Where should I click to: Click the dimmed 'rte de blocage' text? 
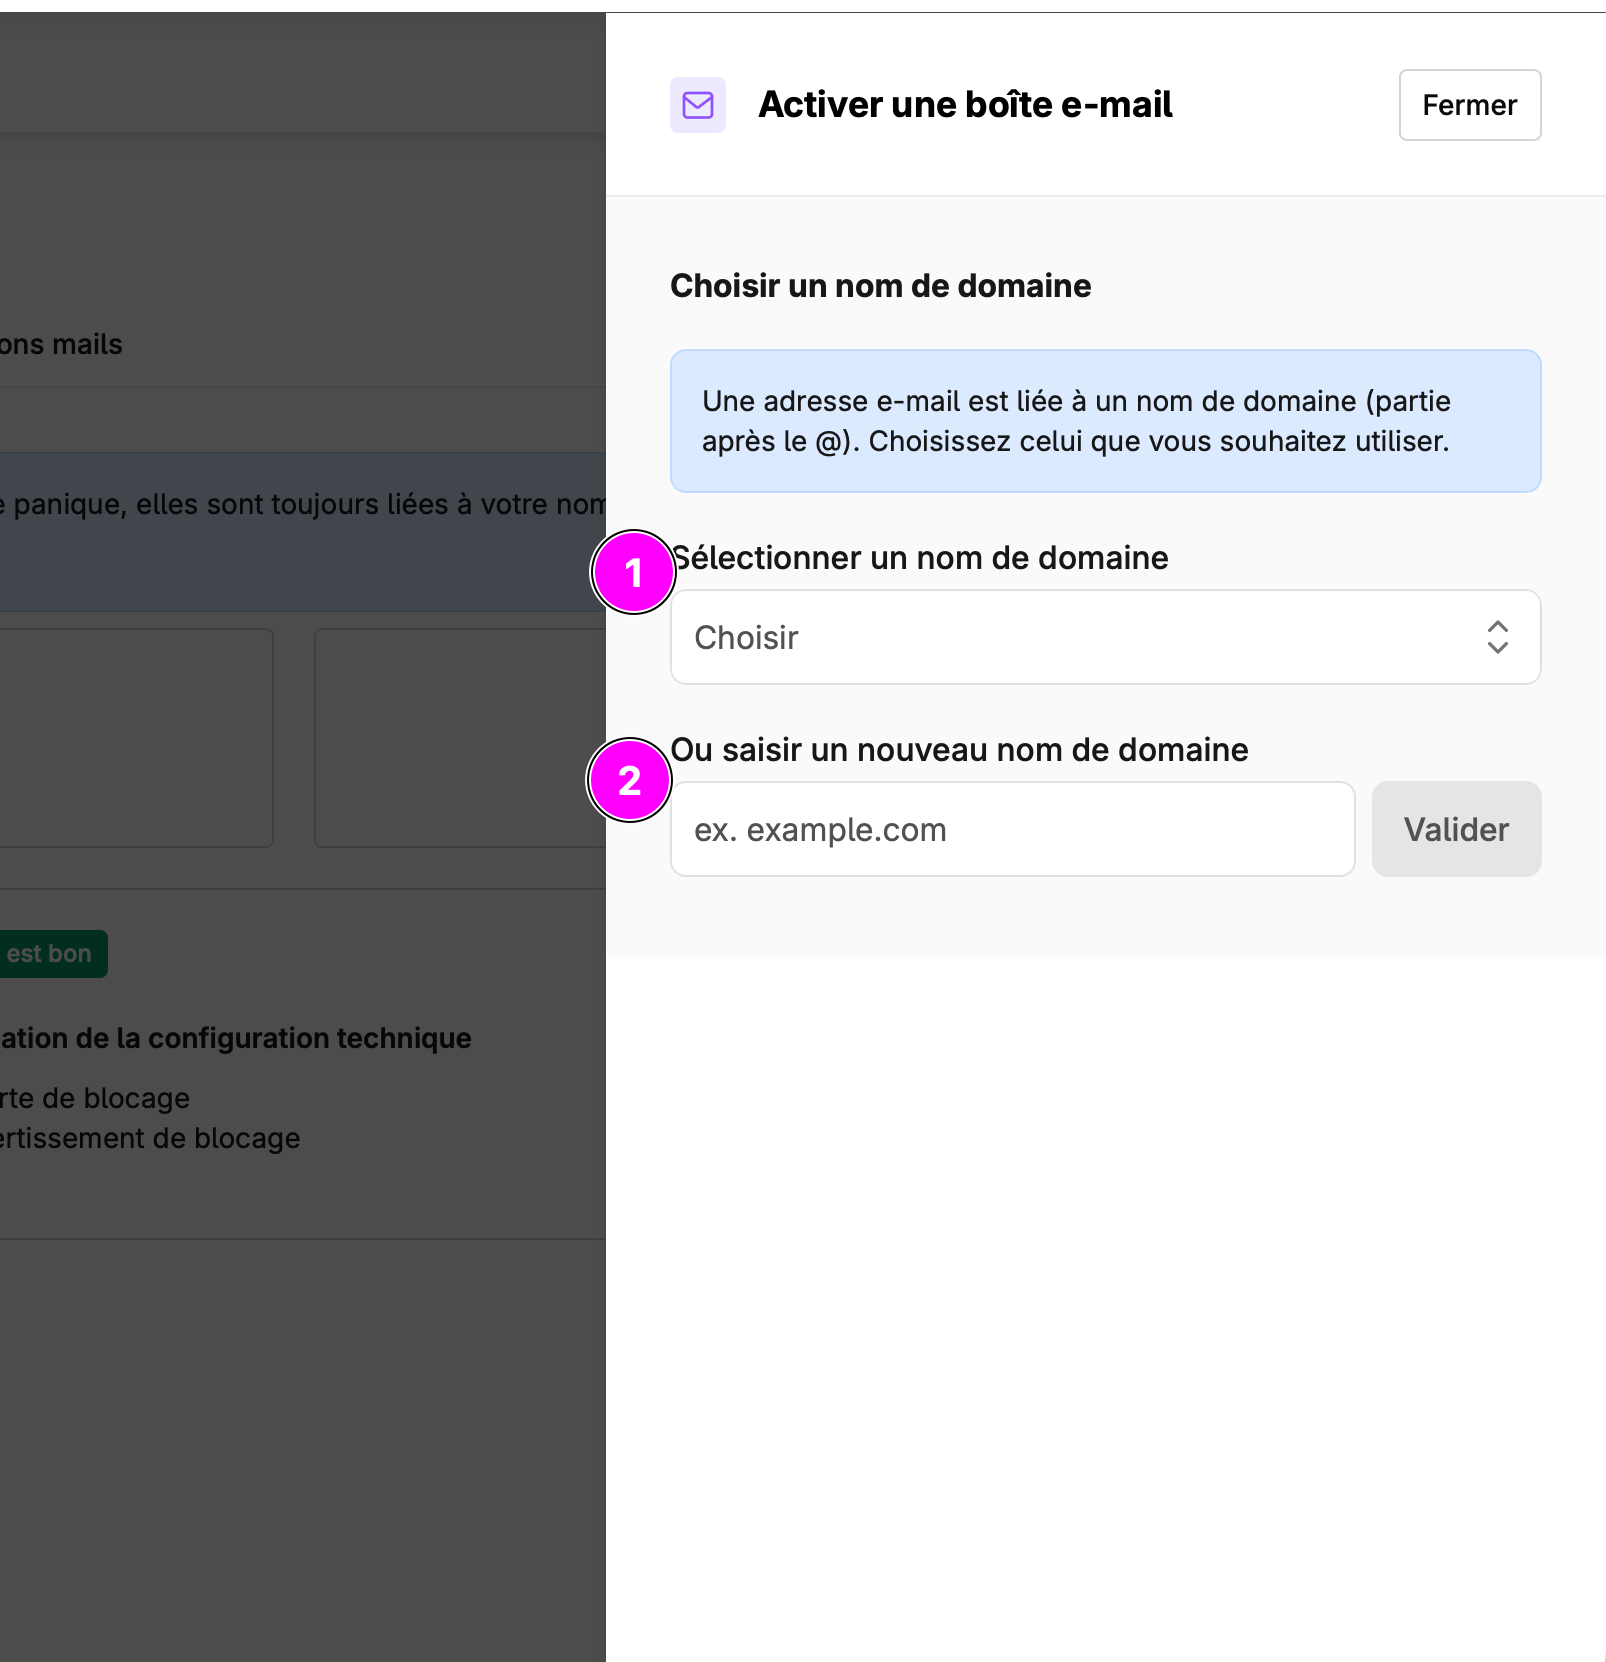point(95,1098)
